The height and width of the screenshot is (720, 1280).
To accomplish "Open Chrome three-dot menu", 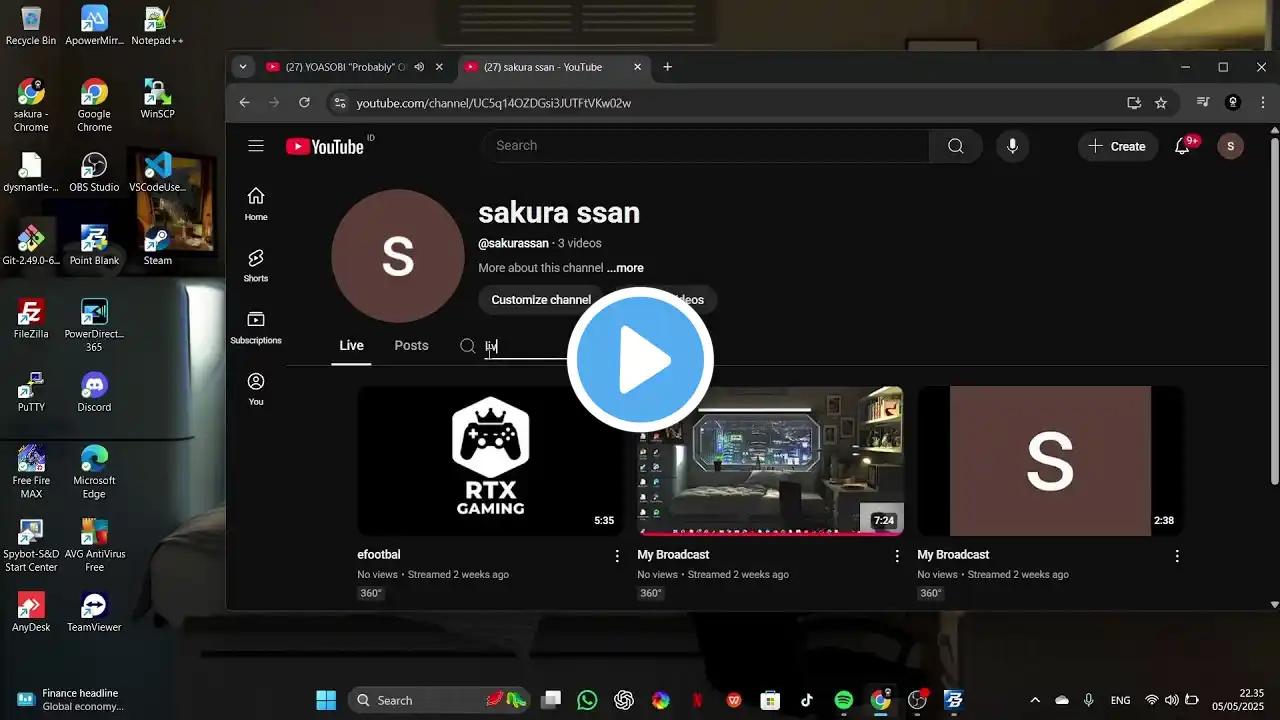I will 1263,102.
